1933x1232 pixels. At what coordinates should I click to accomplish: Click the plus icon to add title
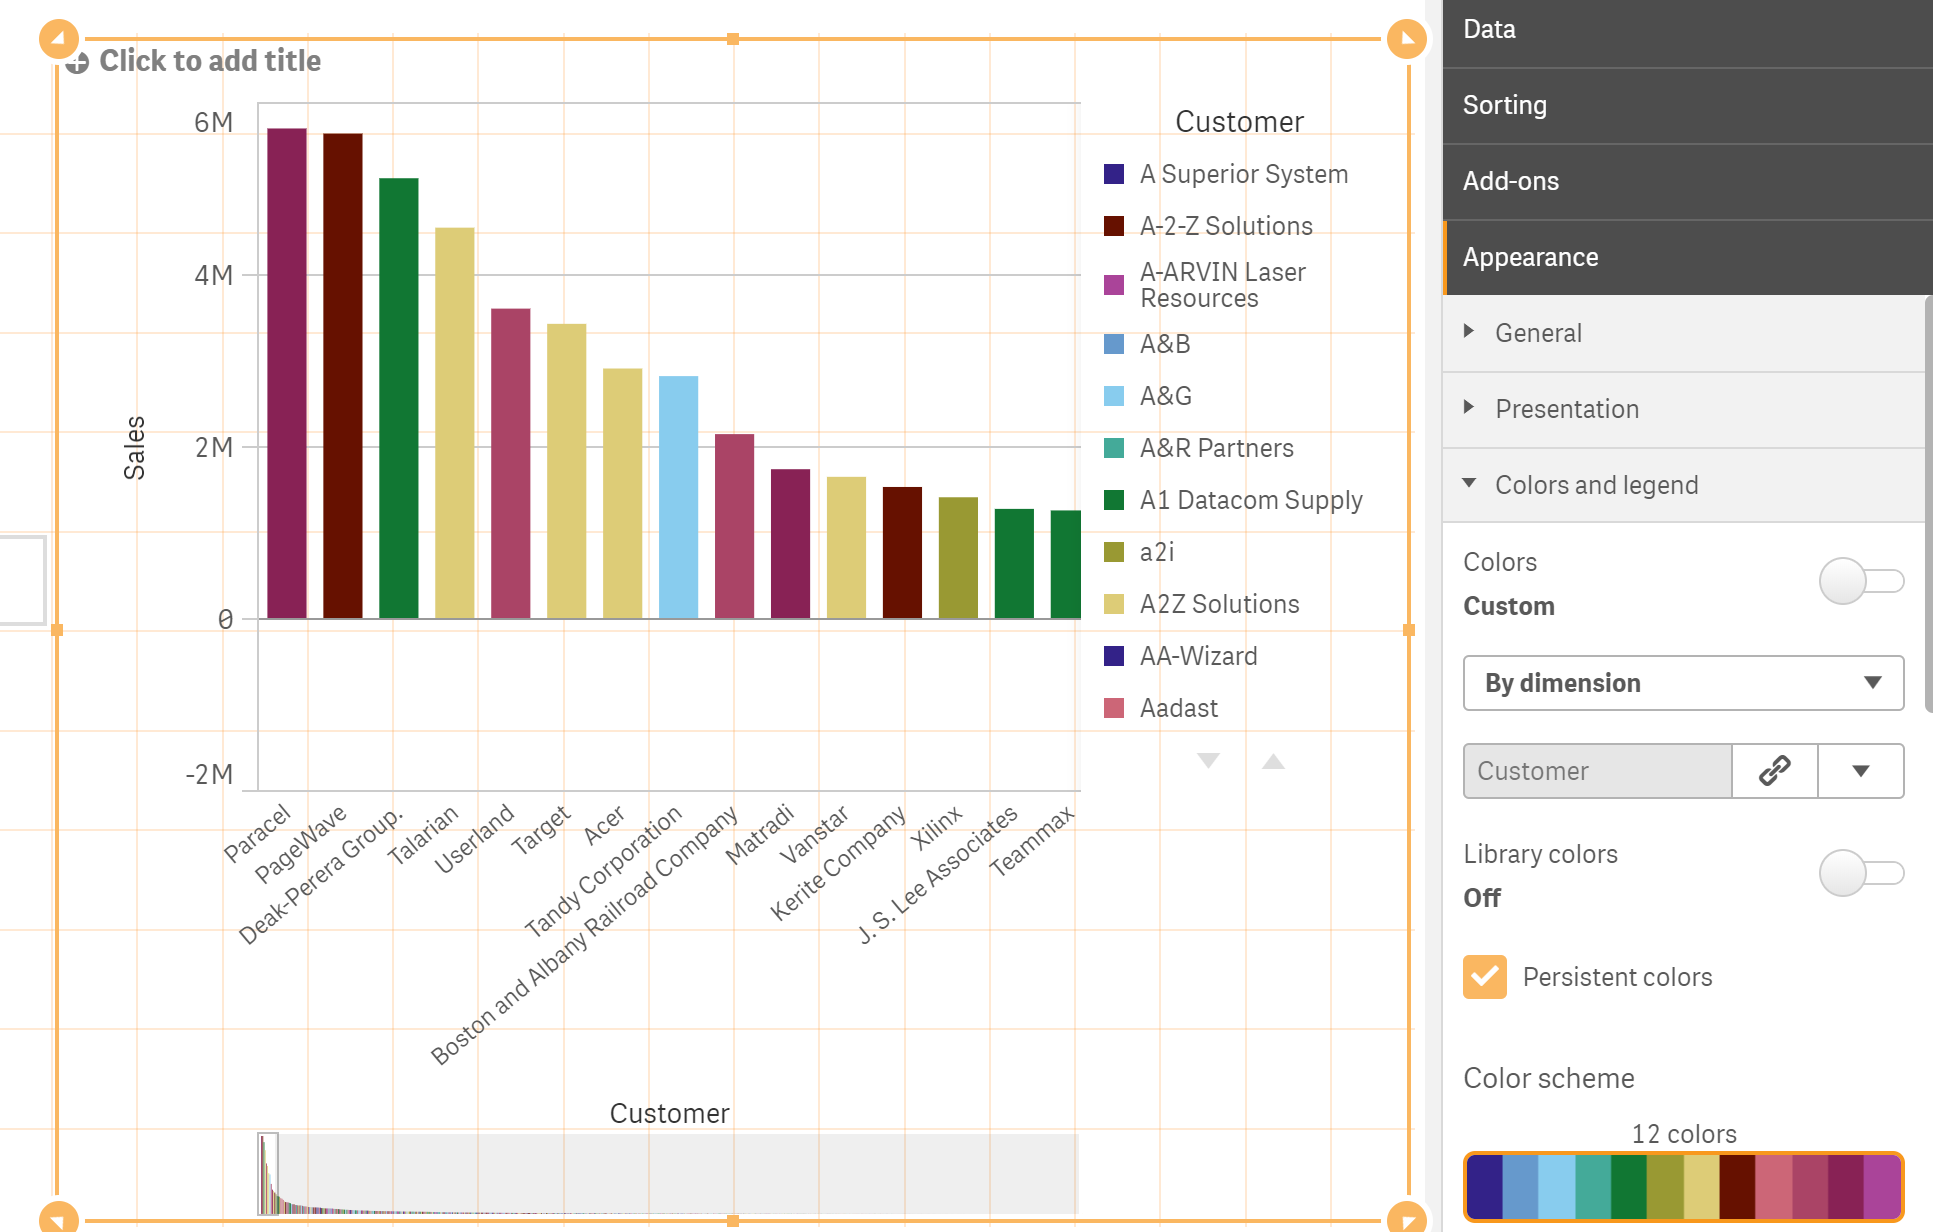77,63
